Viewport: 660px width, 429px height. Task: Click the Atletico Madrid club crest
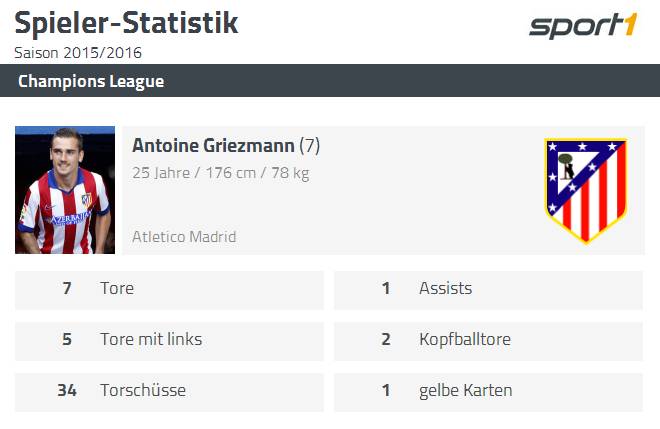(x=586, y=191)
